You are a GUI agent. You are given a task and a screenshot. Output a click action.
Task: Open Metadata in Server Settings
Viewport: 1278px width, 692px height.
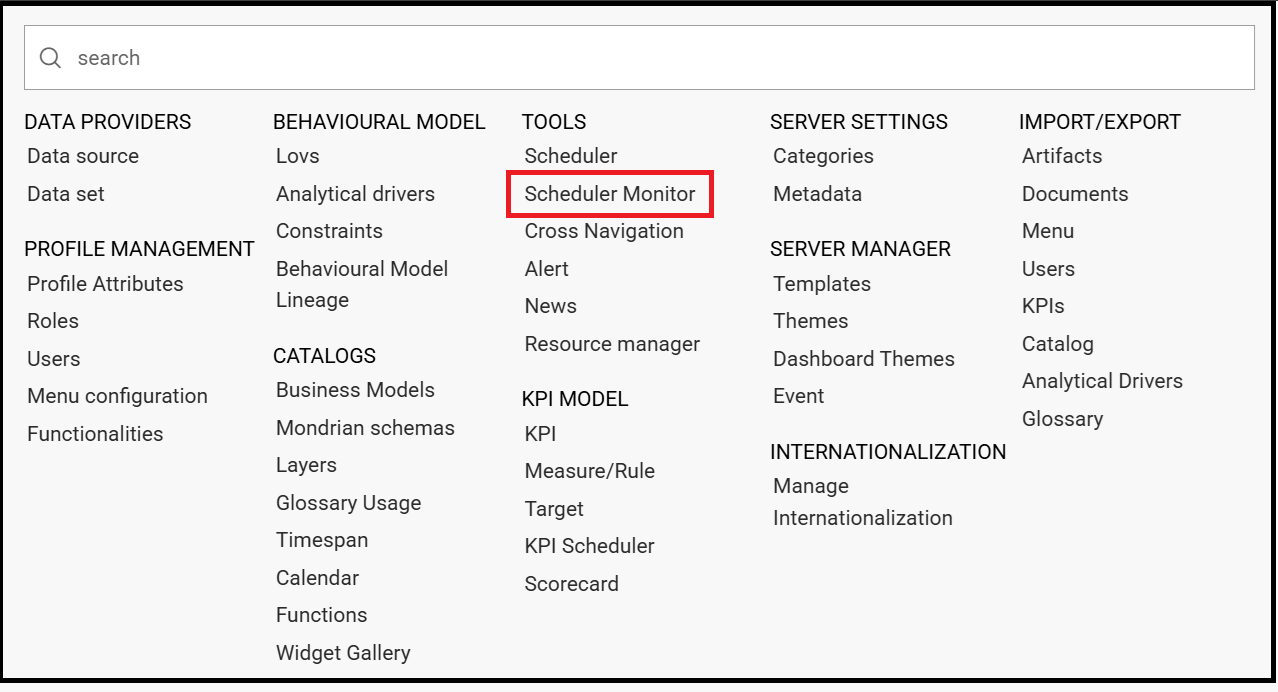pyautogui.click(x=817, y=194)
